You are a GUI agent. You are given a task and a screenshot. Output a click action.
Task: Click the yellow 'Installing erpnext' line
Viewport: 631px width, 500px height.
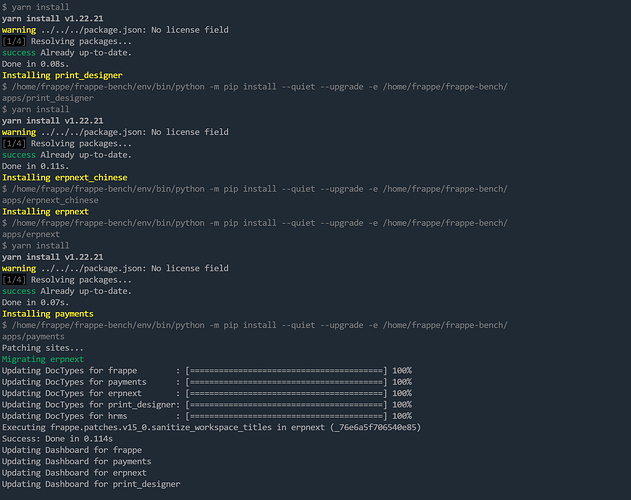pyautogui.click(x=45, y=212)
